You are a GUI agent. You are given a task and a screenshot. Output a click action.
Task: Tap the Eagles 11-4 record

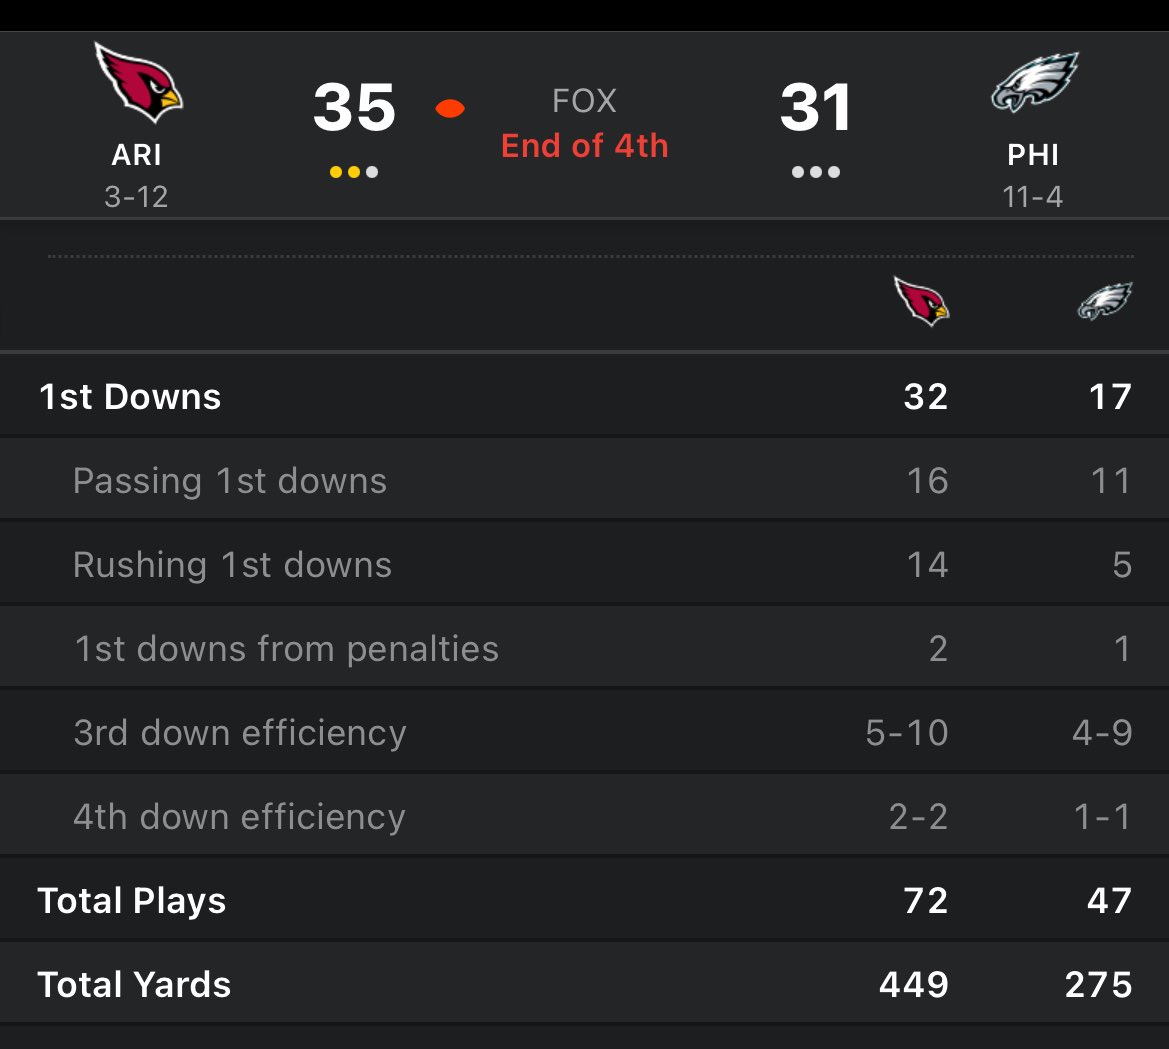pos(1033,197)
